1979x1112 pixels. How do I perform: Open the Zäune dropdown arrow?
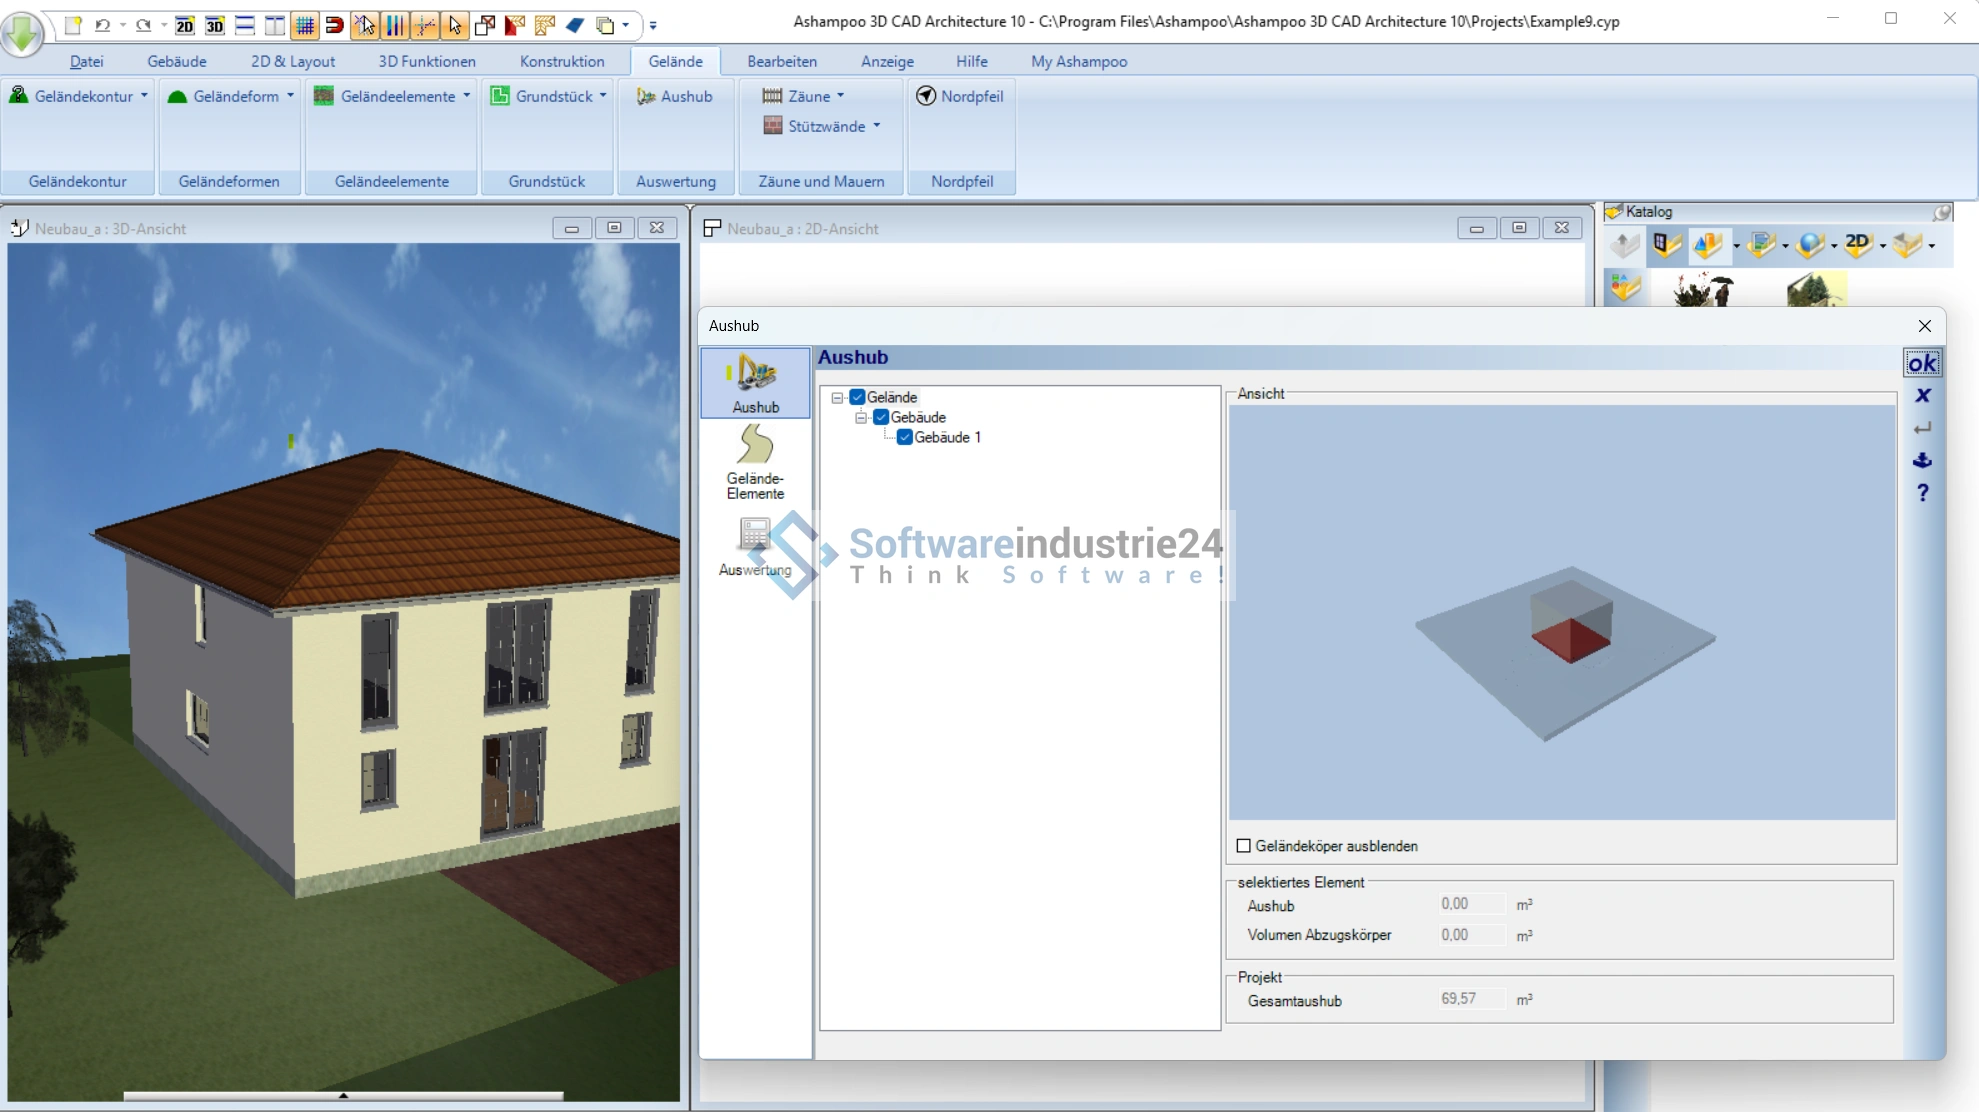[840, 96]
